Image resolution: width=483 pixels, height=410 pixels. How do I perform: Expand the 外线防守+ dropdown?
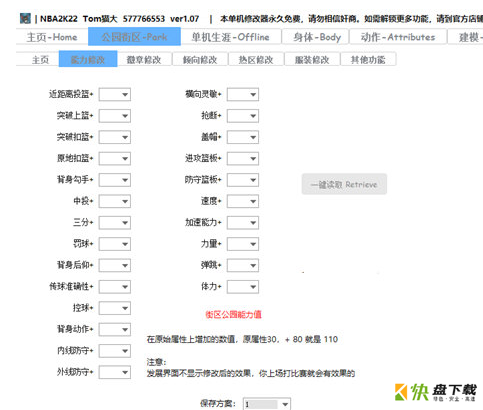115,372
